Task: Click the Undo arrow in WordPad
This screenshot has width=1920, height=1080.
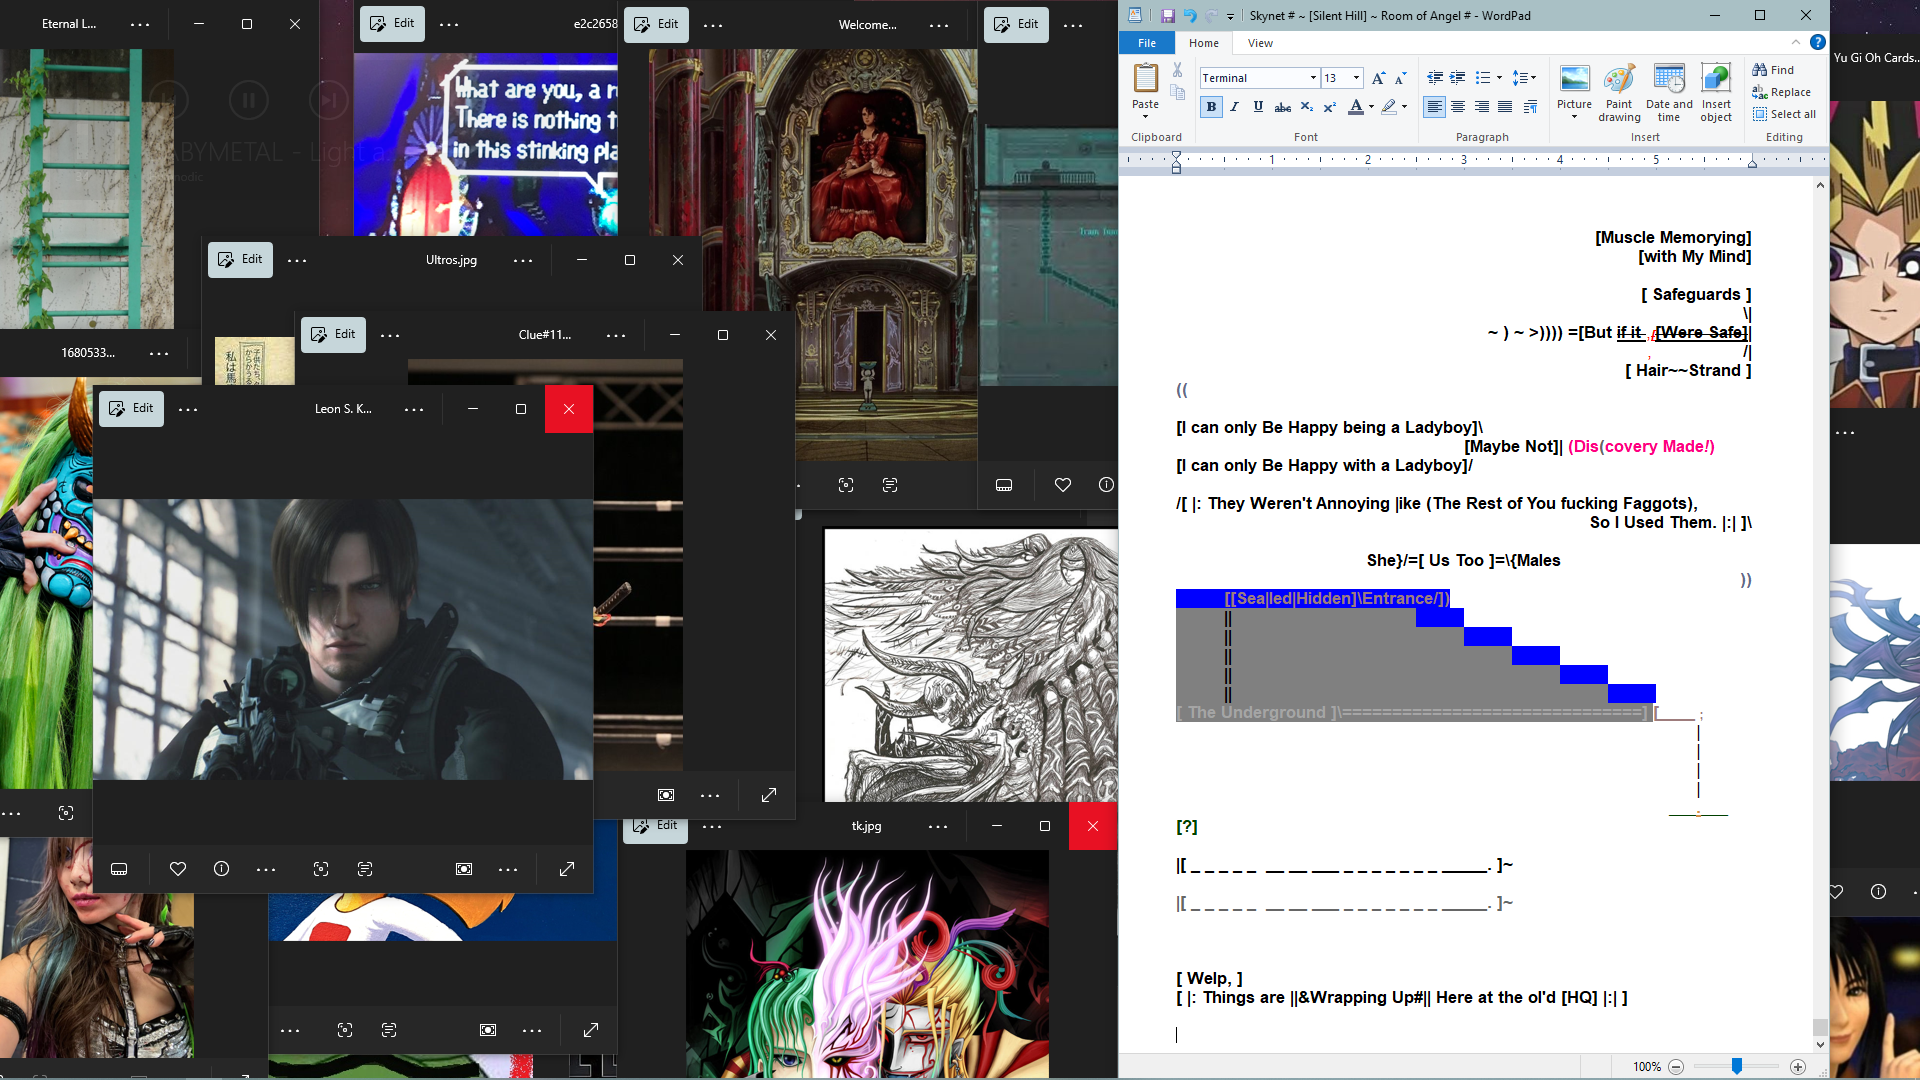Action: (1189, 16)
